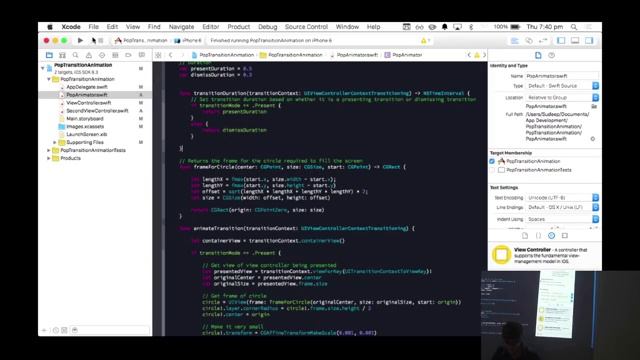Image resolution: width=640 pixels, height=360 pixels.
Task: Open the file Type dropdown
Action: coord(562,86)
